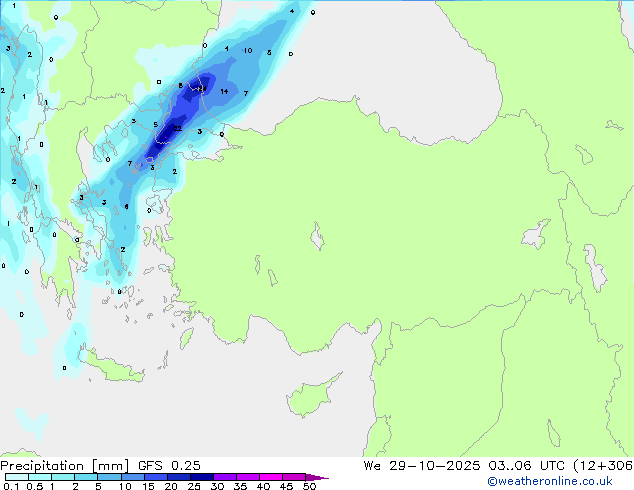
Task: Select the 10–15 mm legend swatch
Action: tap(132, 477)
